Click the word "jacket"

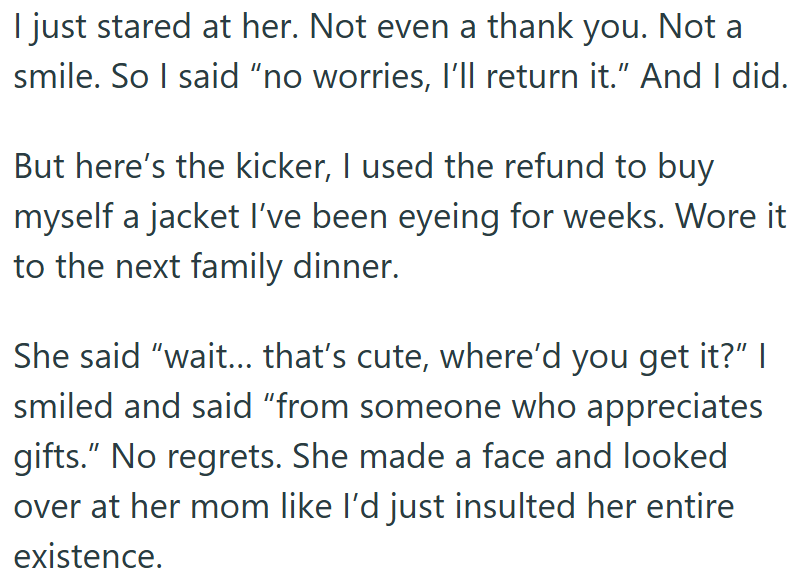(x=190, y=218)
